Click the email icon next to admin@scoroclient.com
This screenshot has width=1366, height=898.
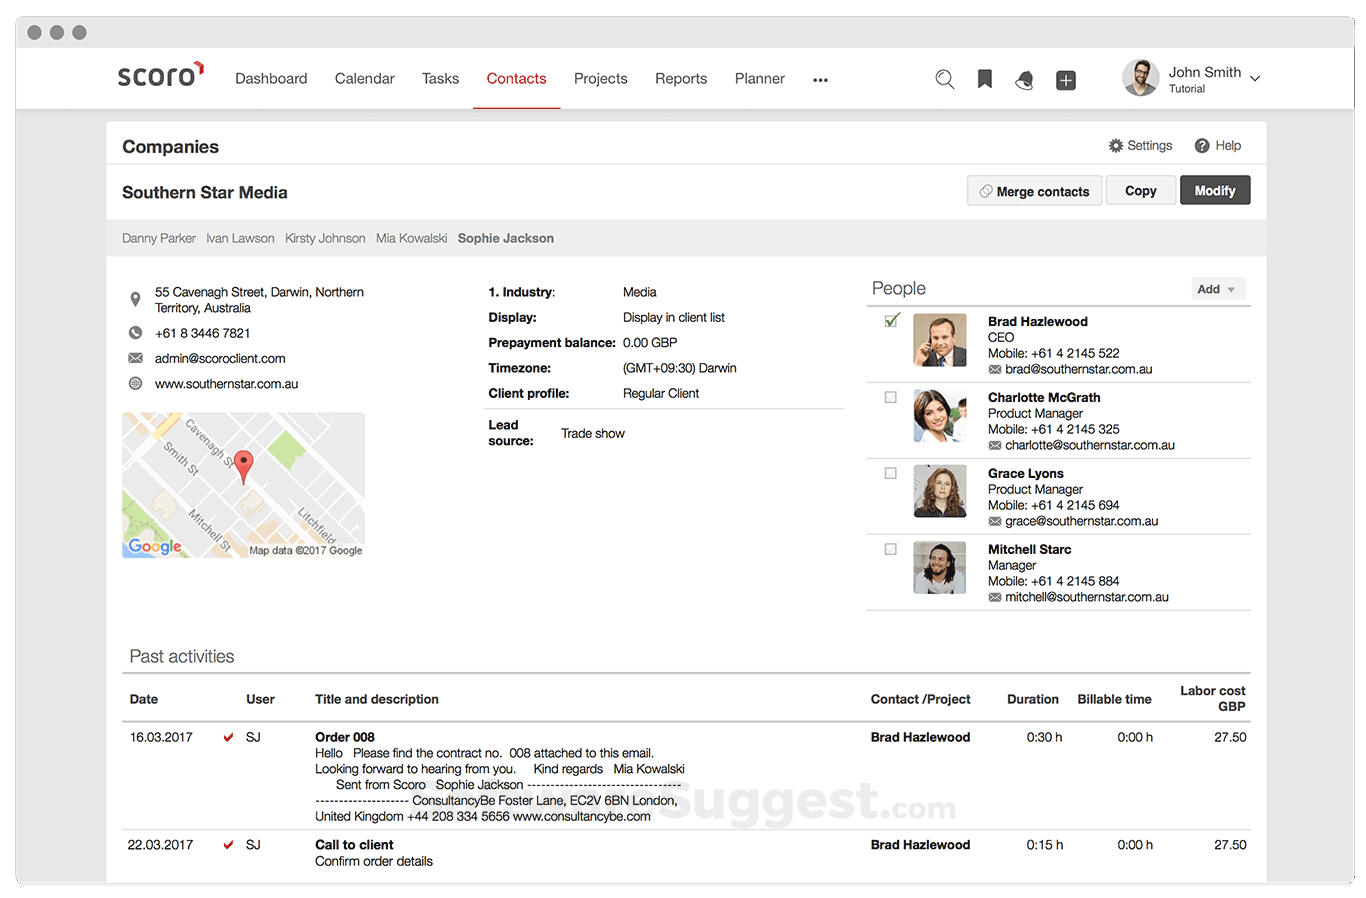pyautogui.click(x=135, y=358)
